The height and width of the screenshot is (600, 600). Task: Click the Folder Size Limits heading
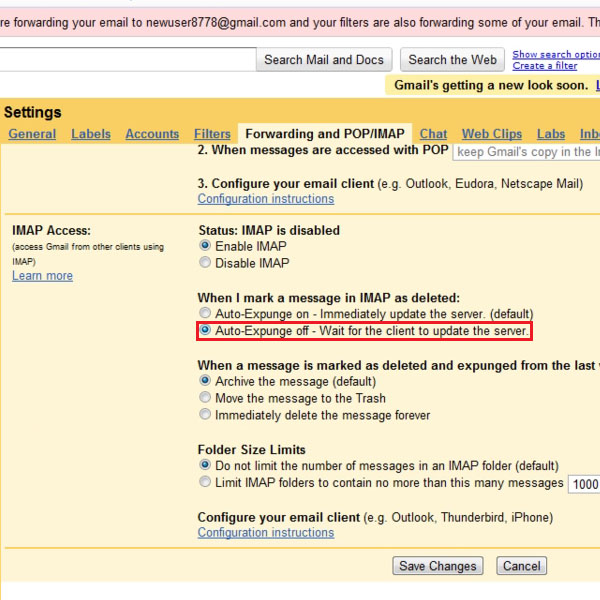[251, 450]
